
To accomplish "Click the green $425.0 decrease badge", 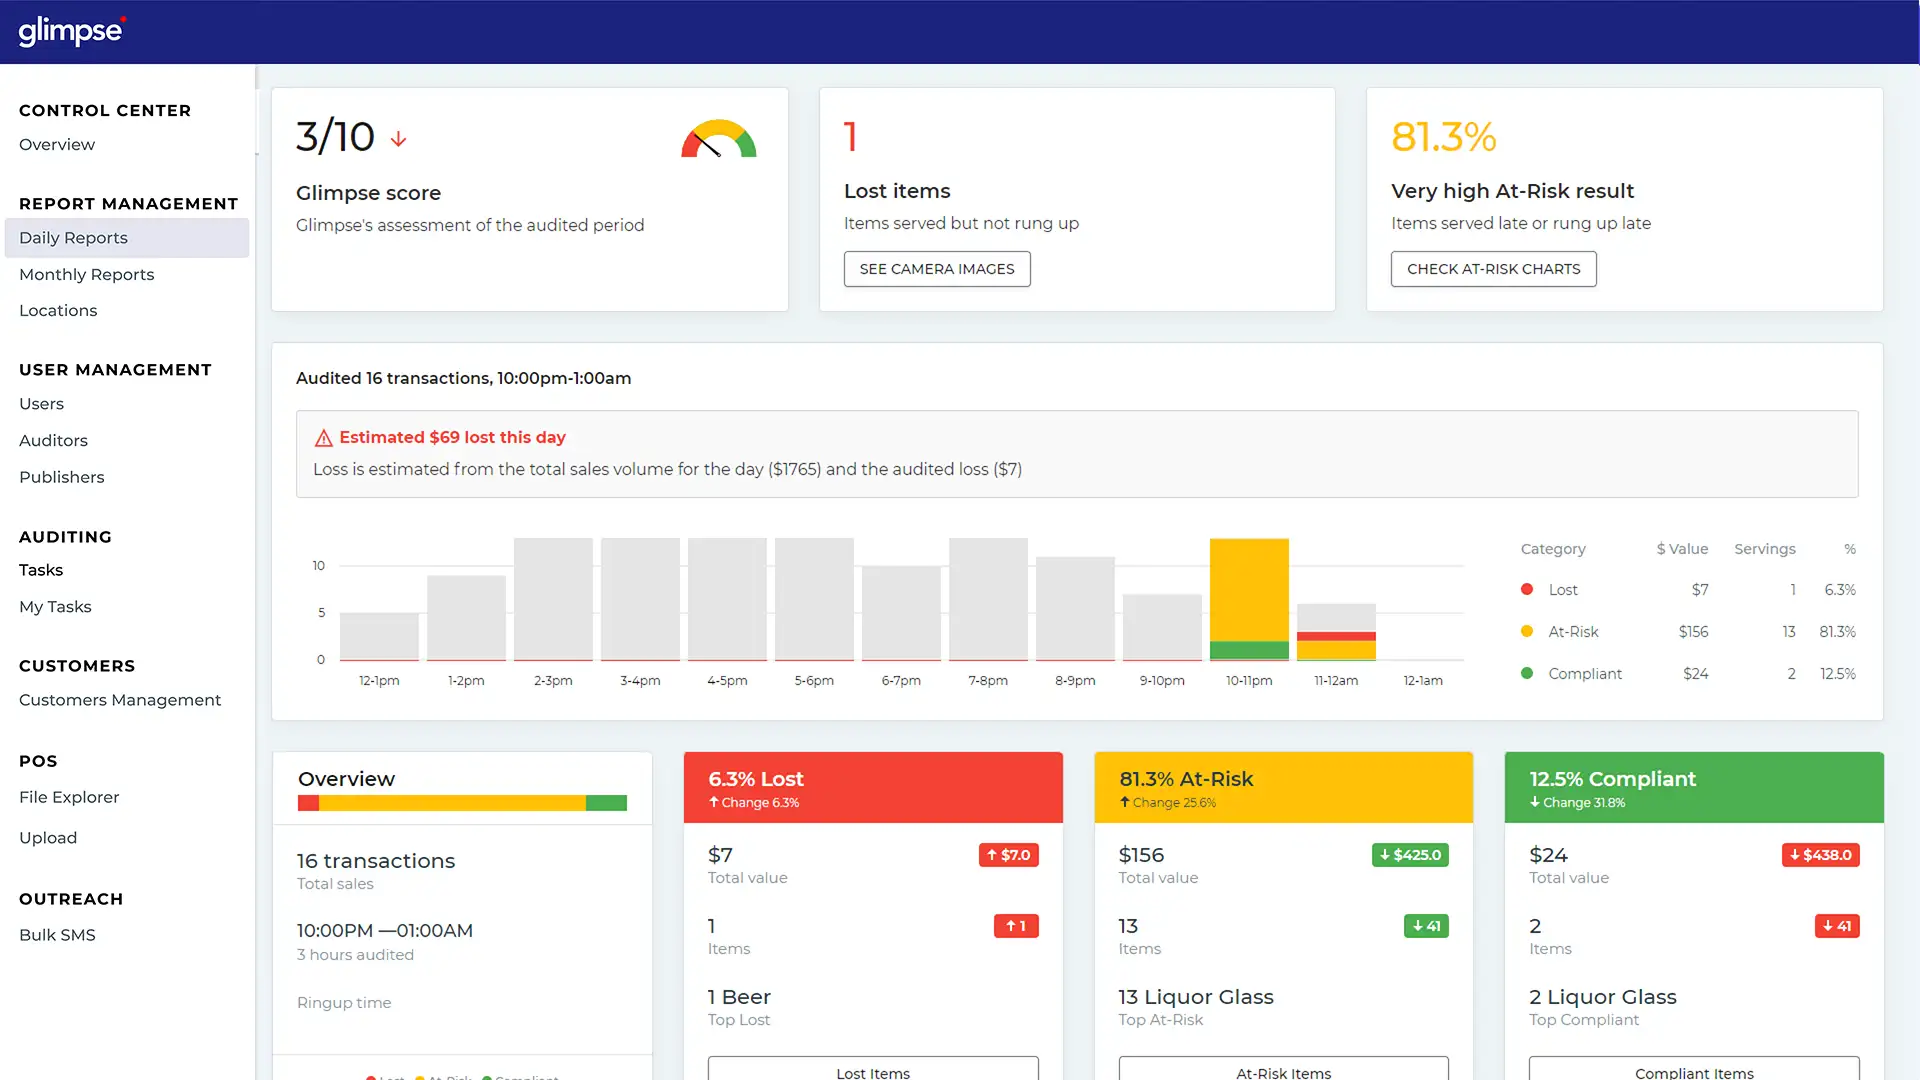I will 1410,855.
